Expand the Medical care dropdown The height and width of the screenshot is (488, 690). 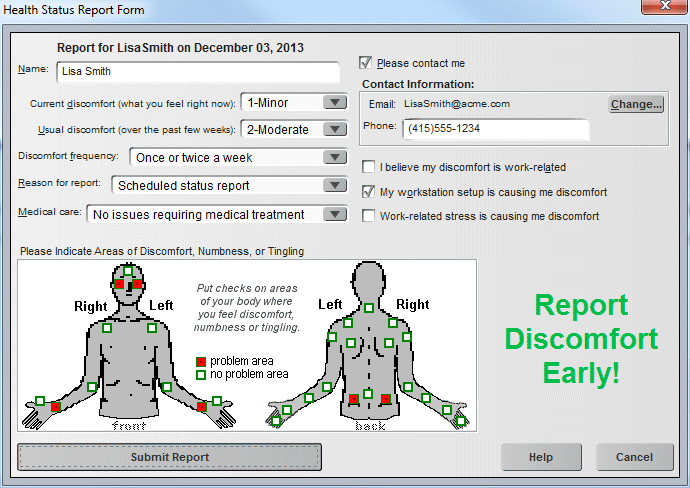click(335, 214)
